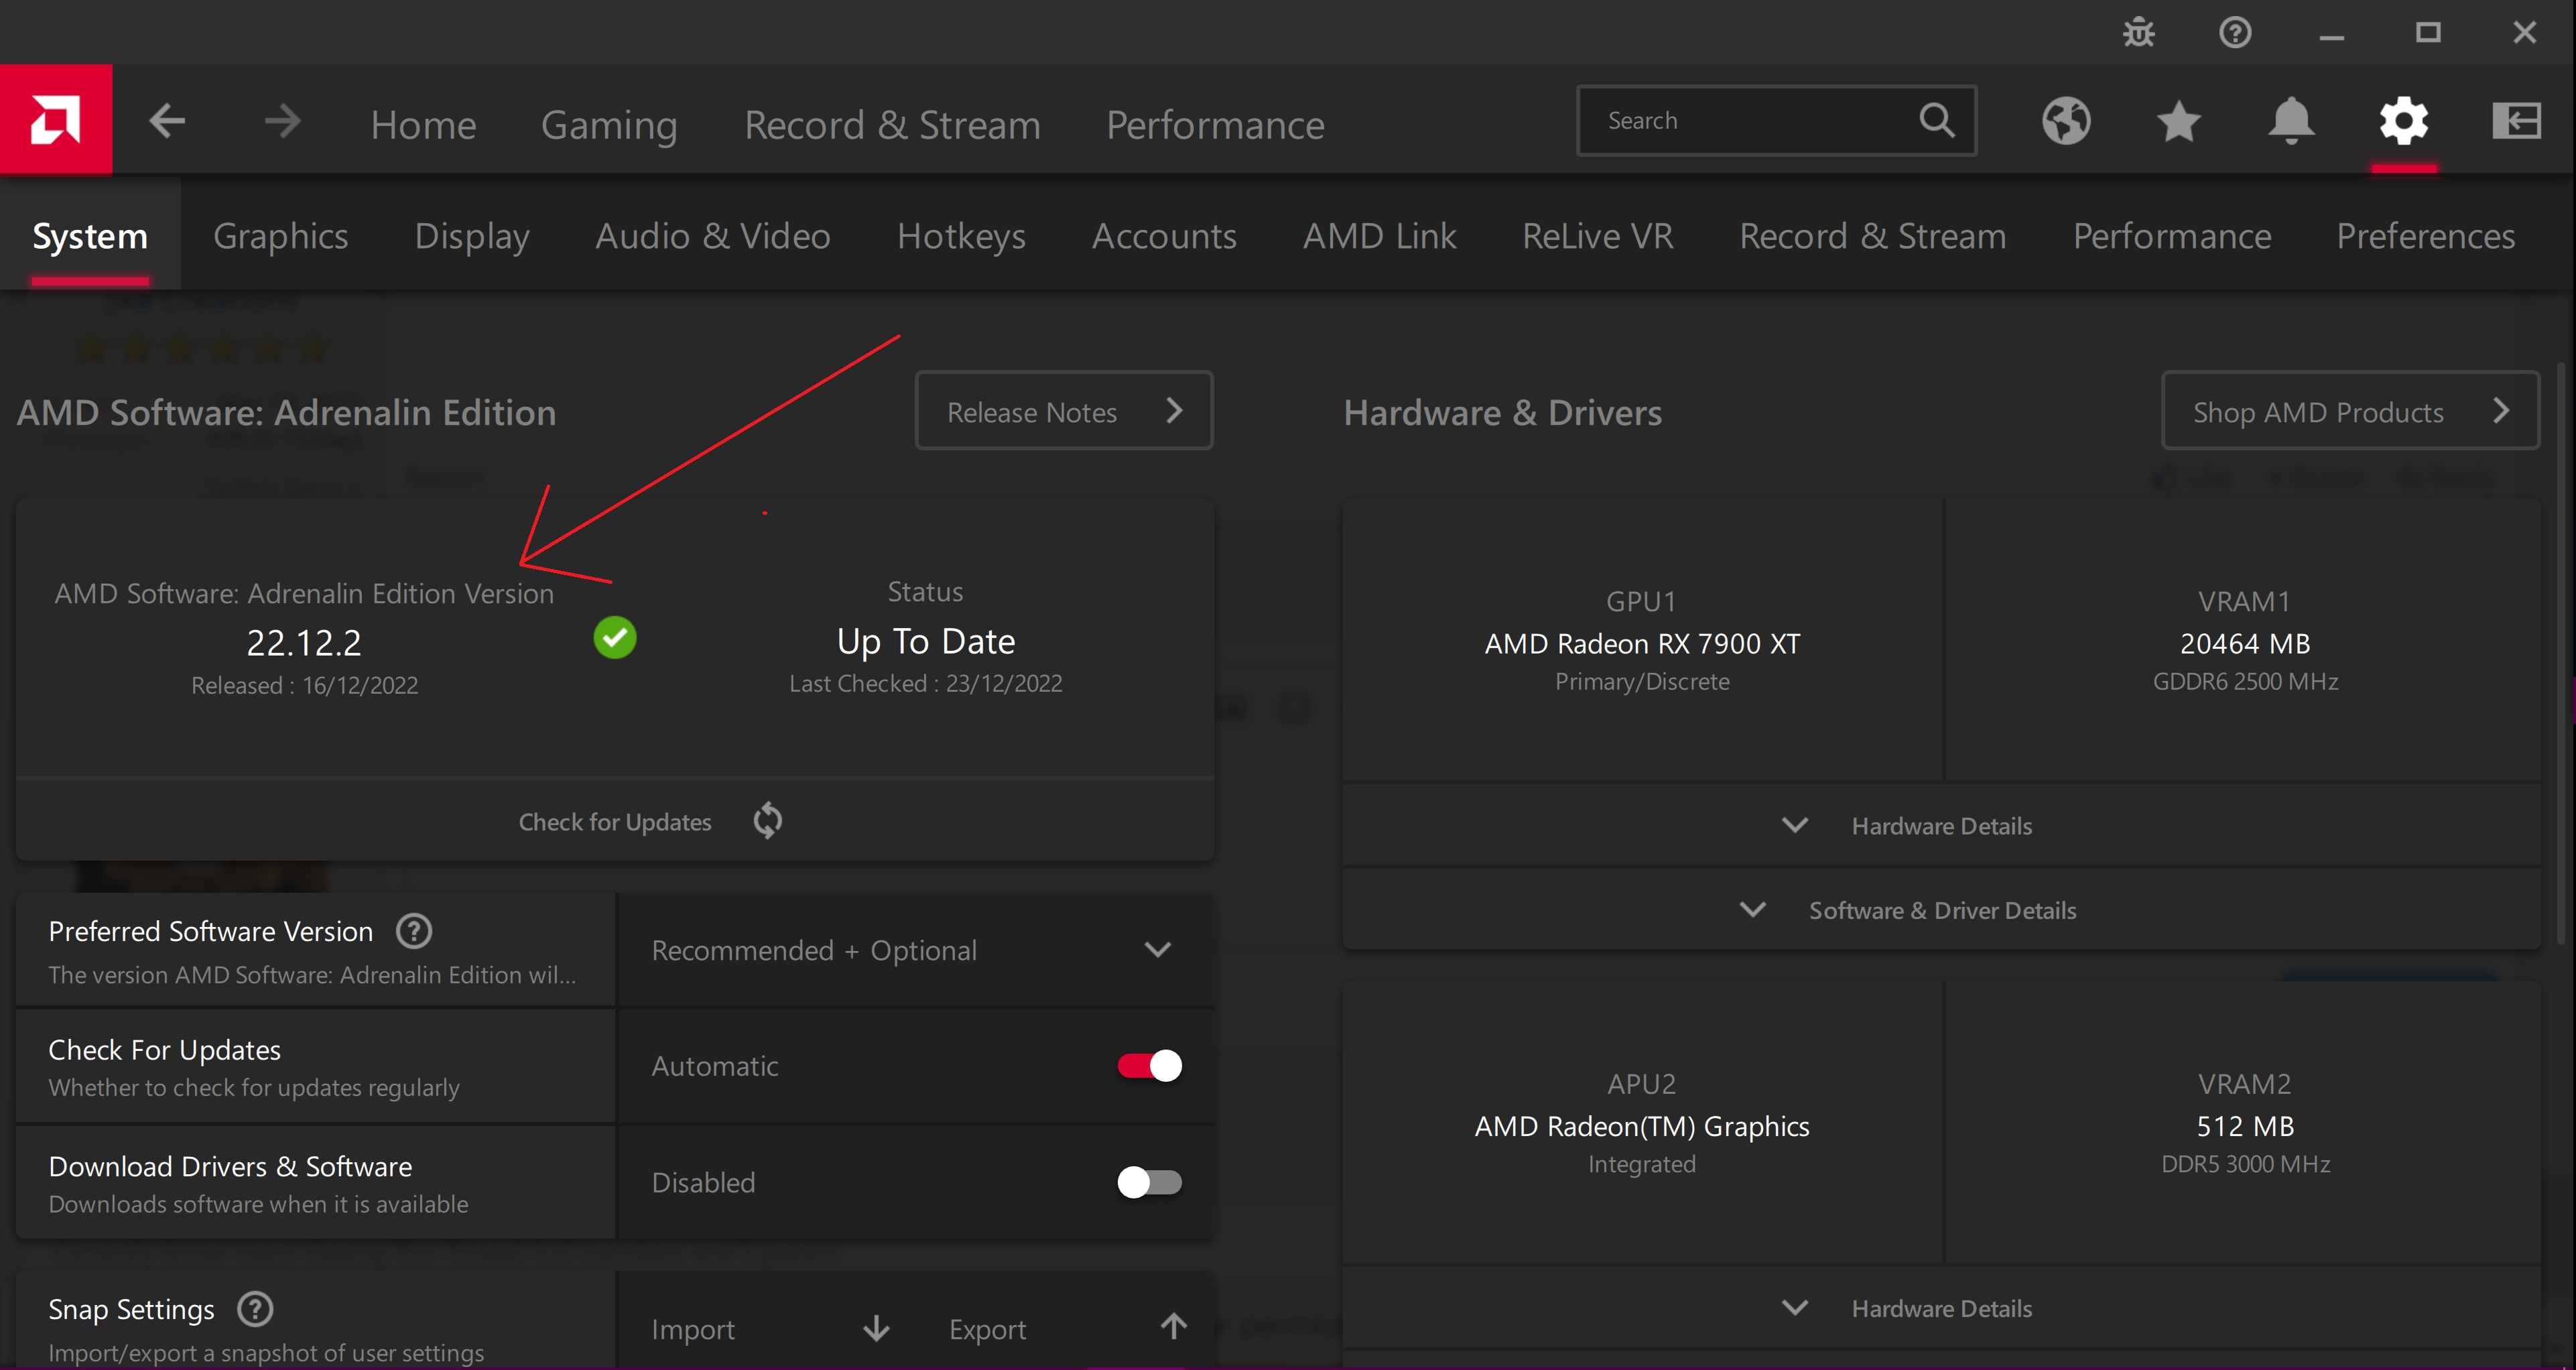
Task: Switch to the Graphics tab
Action: (x=280, y=236)
